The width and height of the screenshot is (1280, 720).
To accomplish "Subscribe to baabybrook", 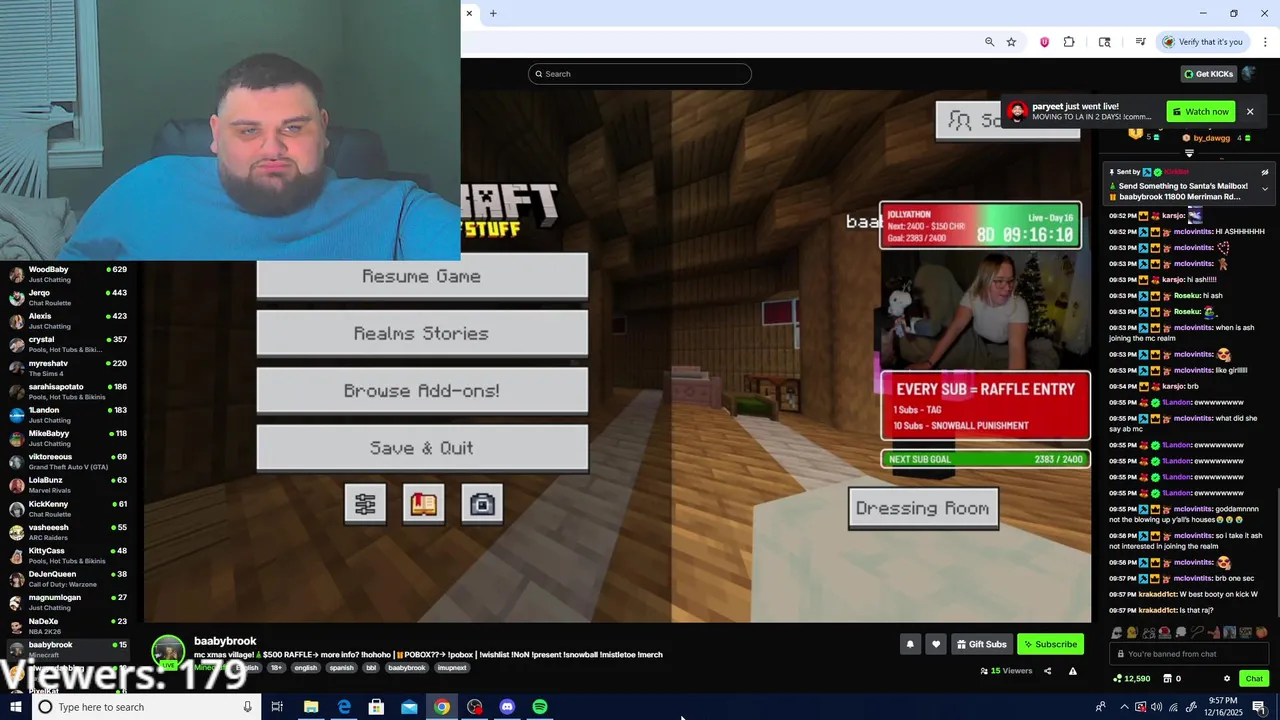I will pos(1051,645).
